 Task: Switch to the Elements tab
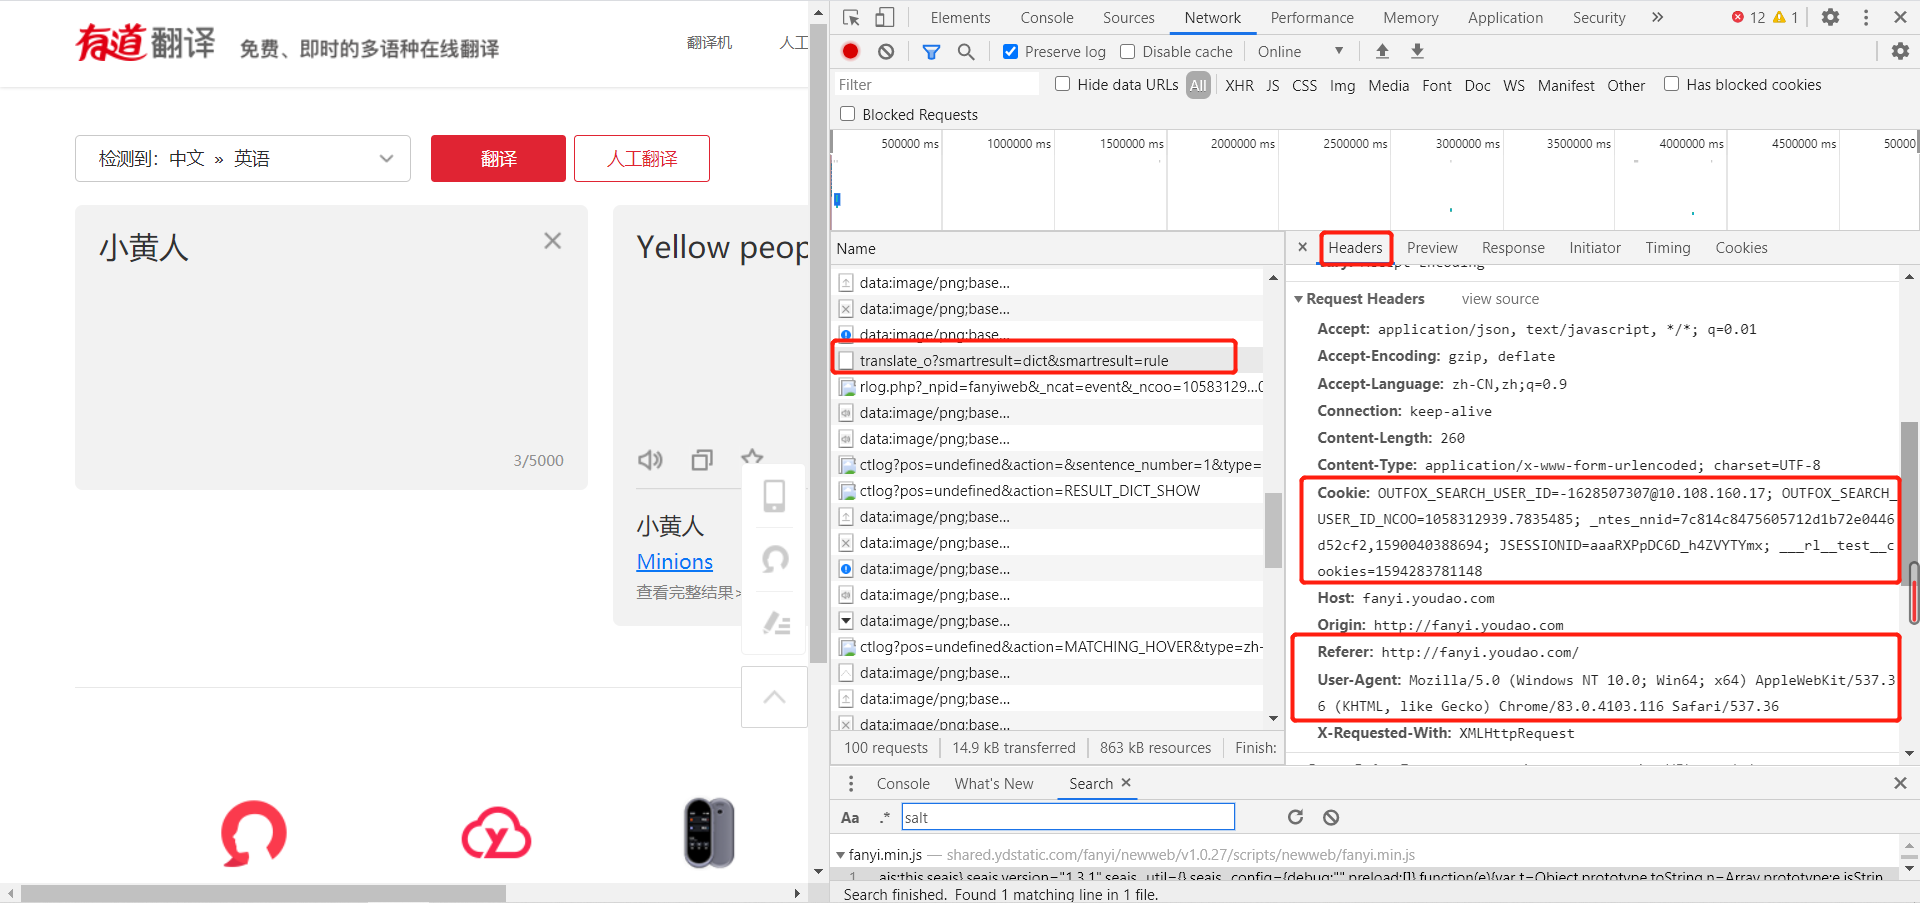pos(960,17)
